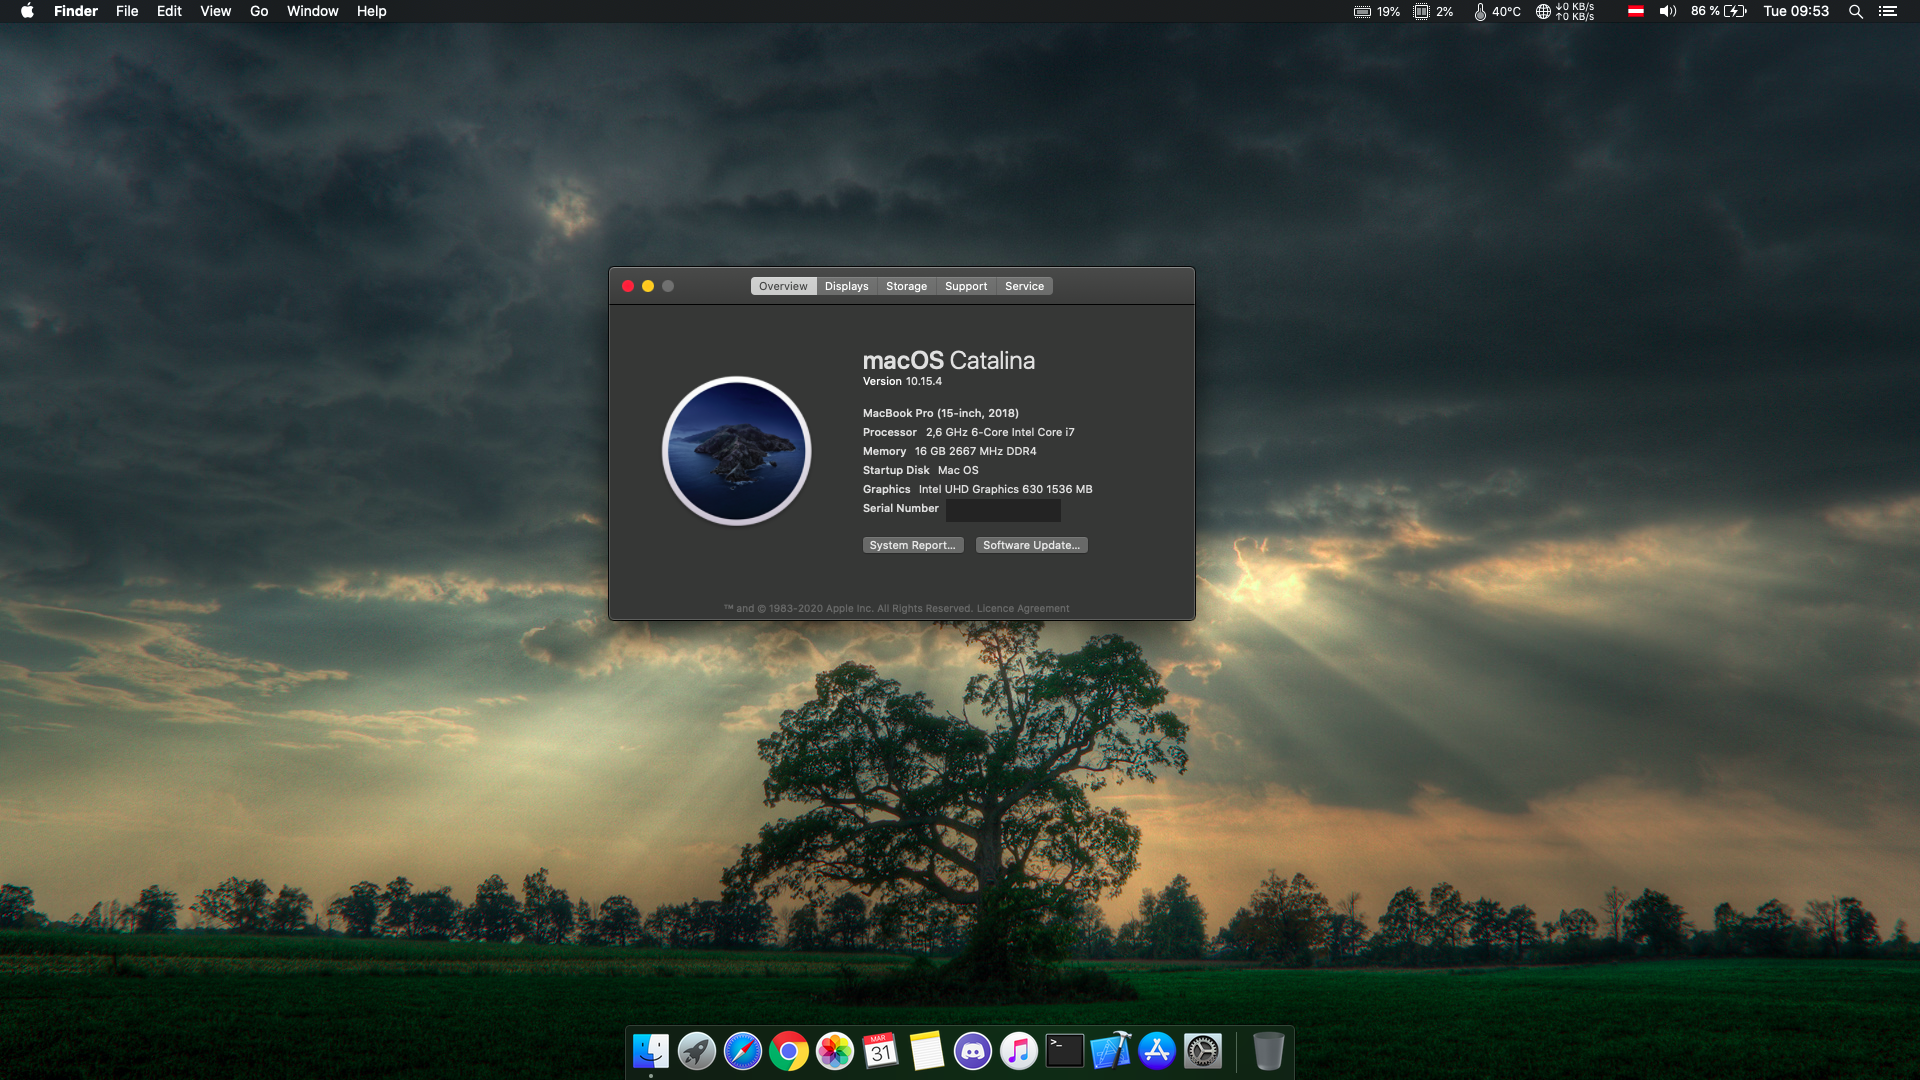Open Discord from the Dock
Image resolution: width=1920 pixels, height=1080 pixels.
(x=973, y=1051)
